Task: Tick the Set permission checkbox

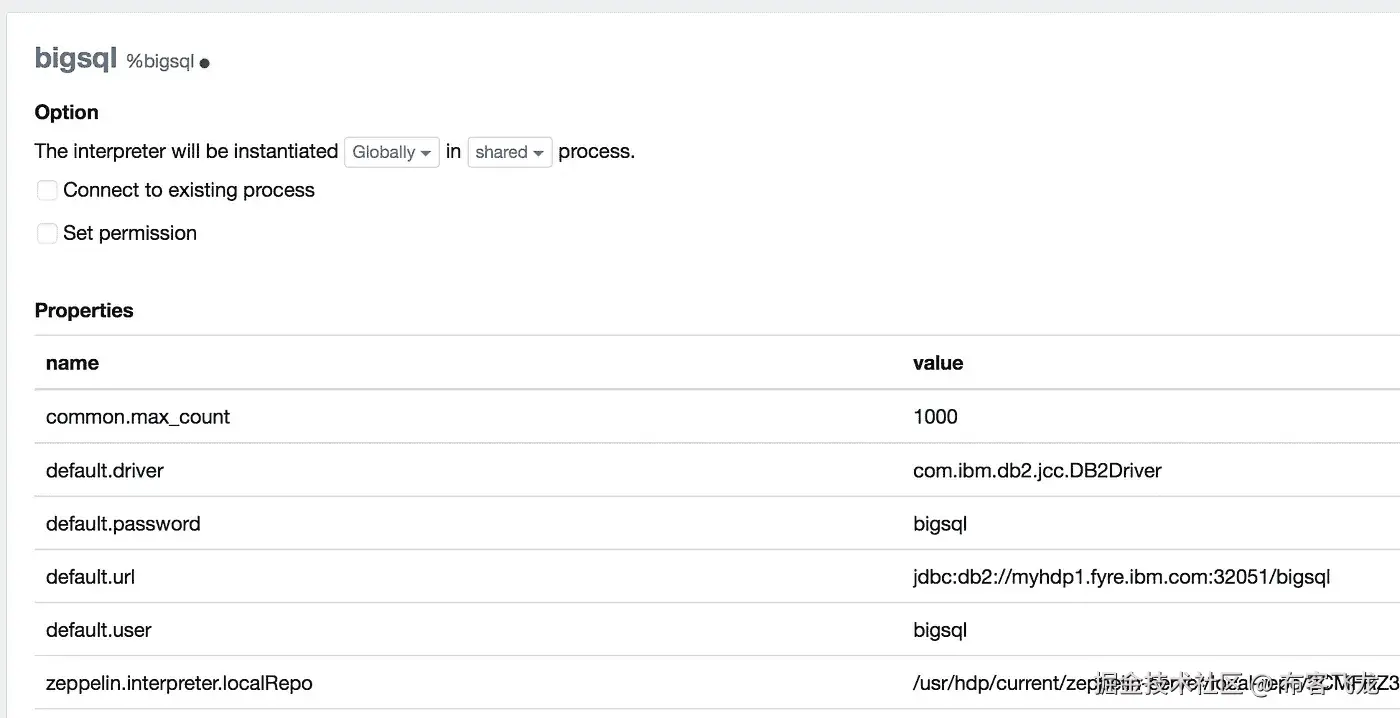Action: click(x=47, y=233)
